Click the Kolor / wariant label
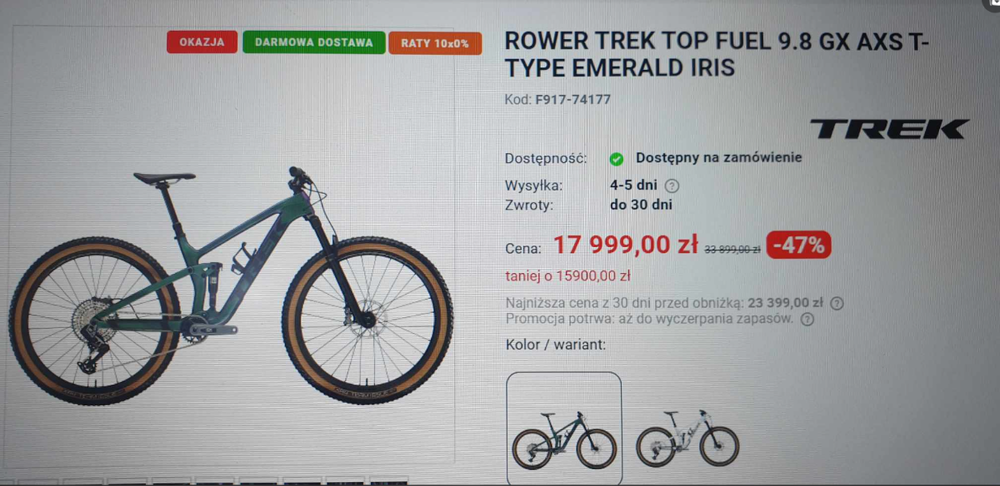This screenshot has height=486, width=1000. click(555, 345)
